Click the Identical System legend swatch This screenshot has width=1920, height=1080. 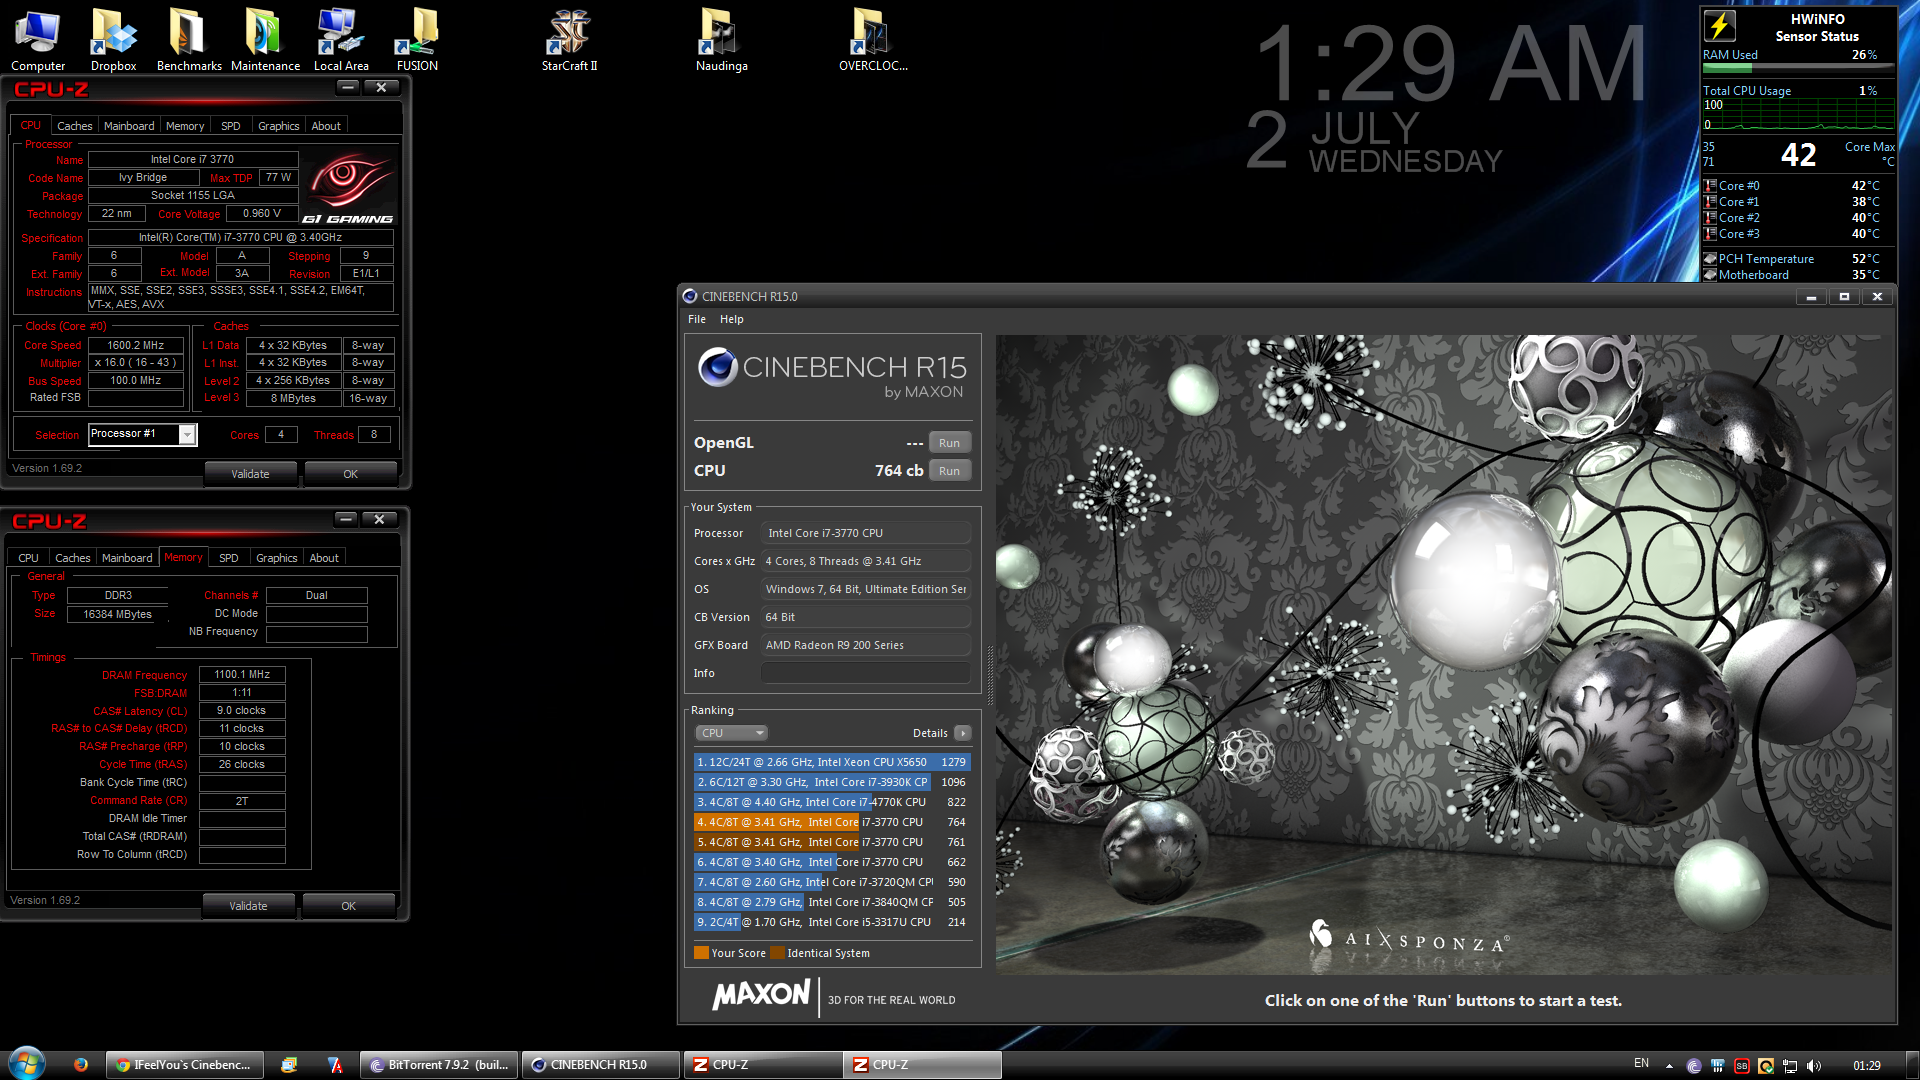pyautogui.click(x=777, y=953)
